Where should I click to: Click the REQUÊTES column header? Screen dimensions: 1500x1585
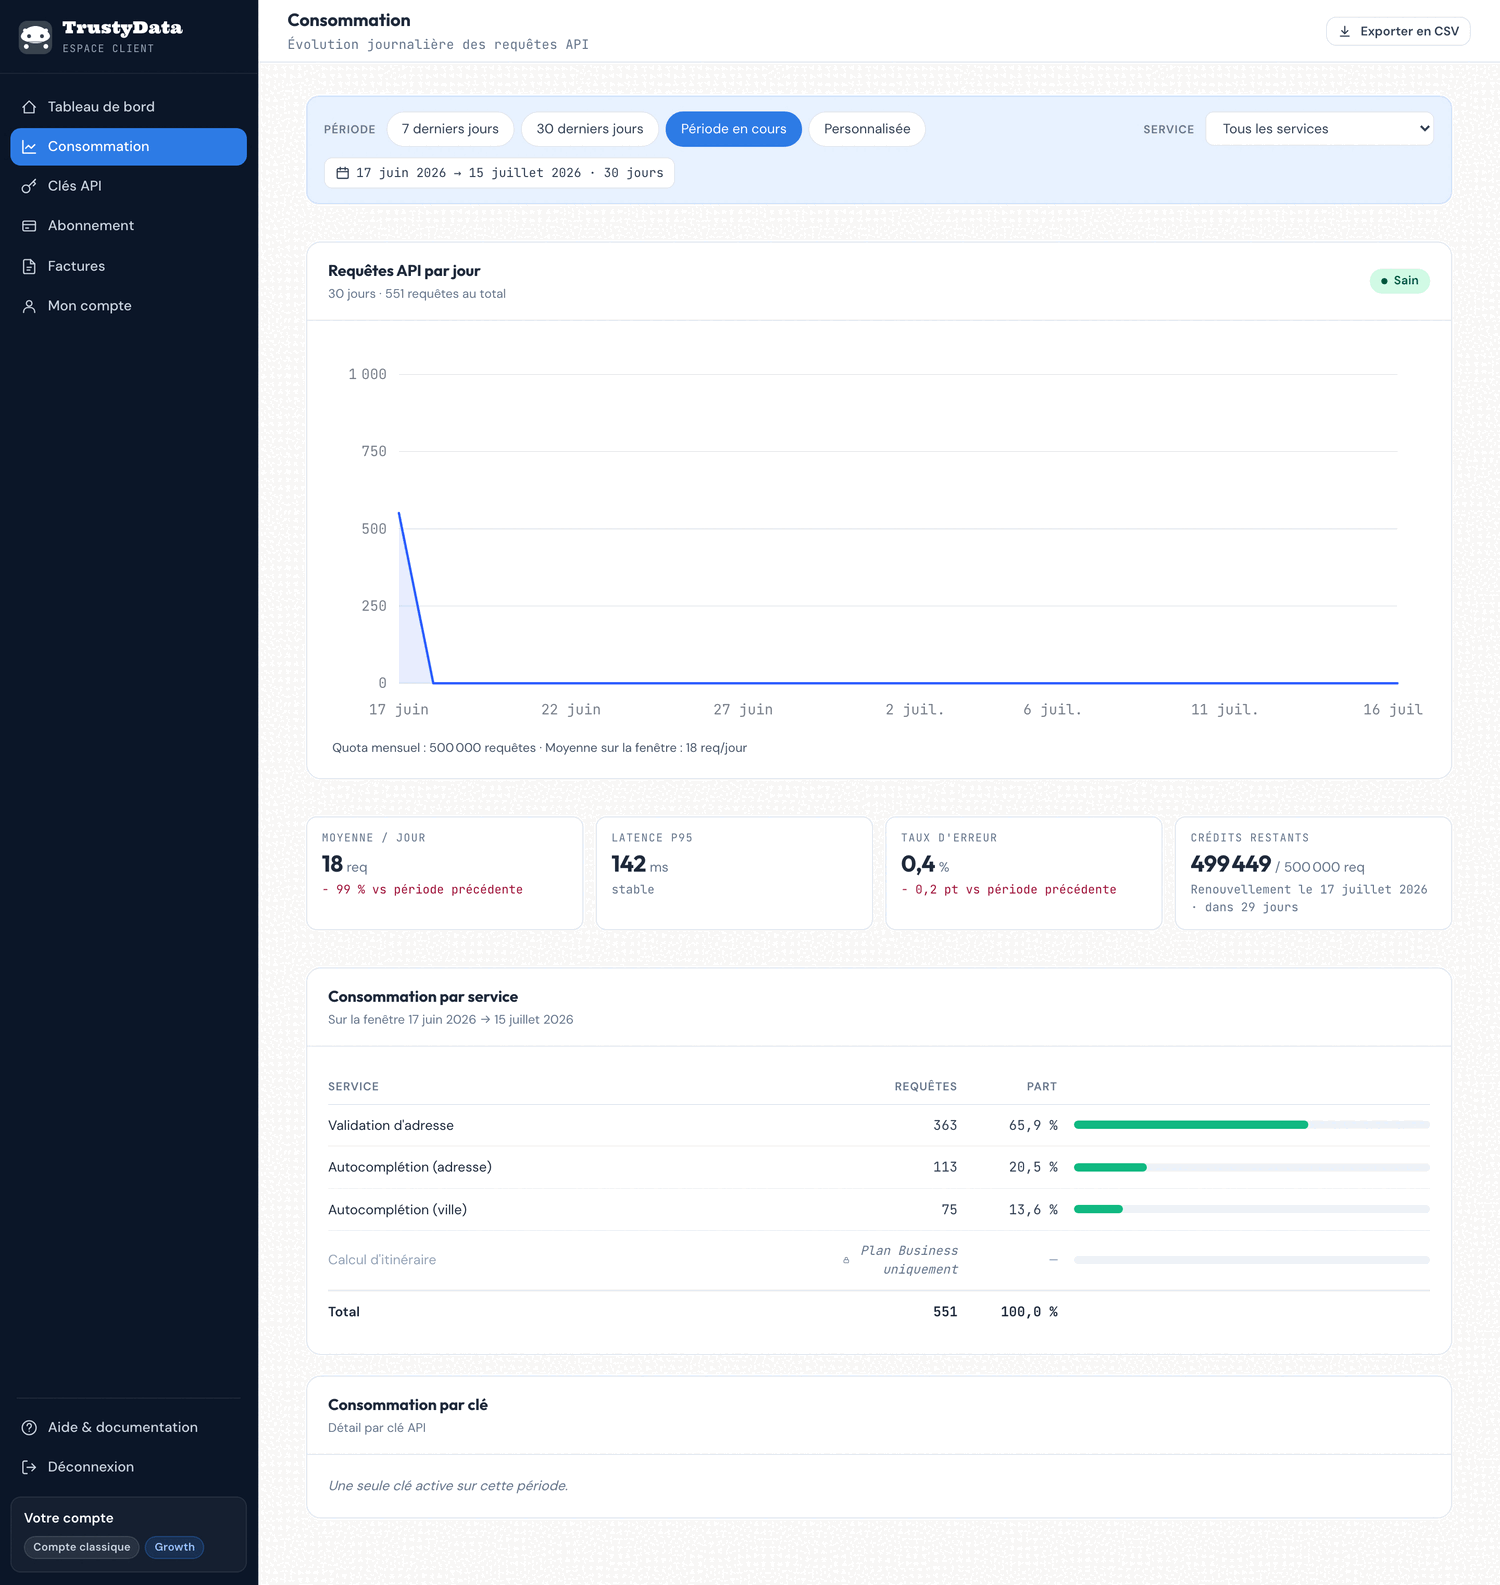(925, 1087)
